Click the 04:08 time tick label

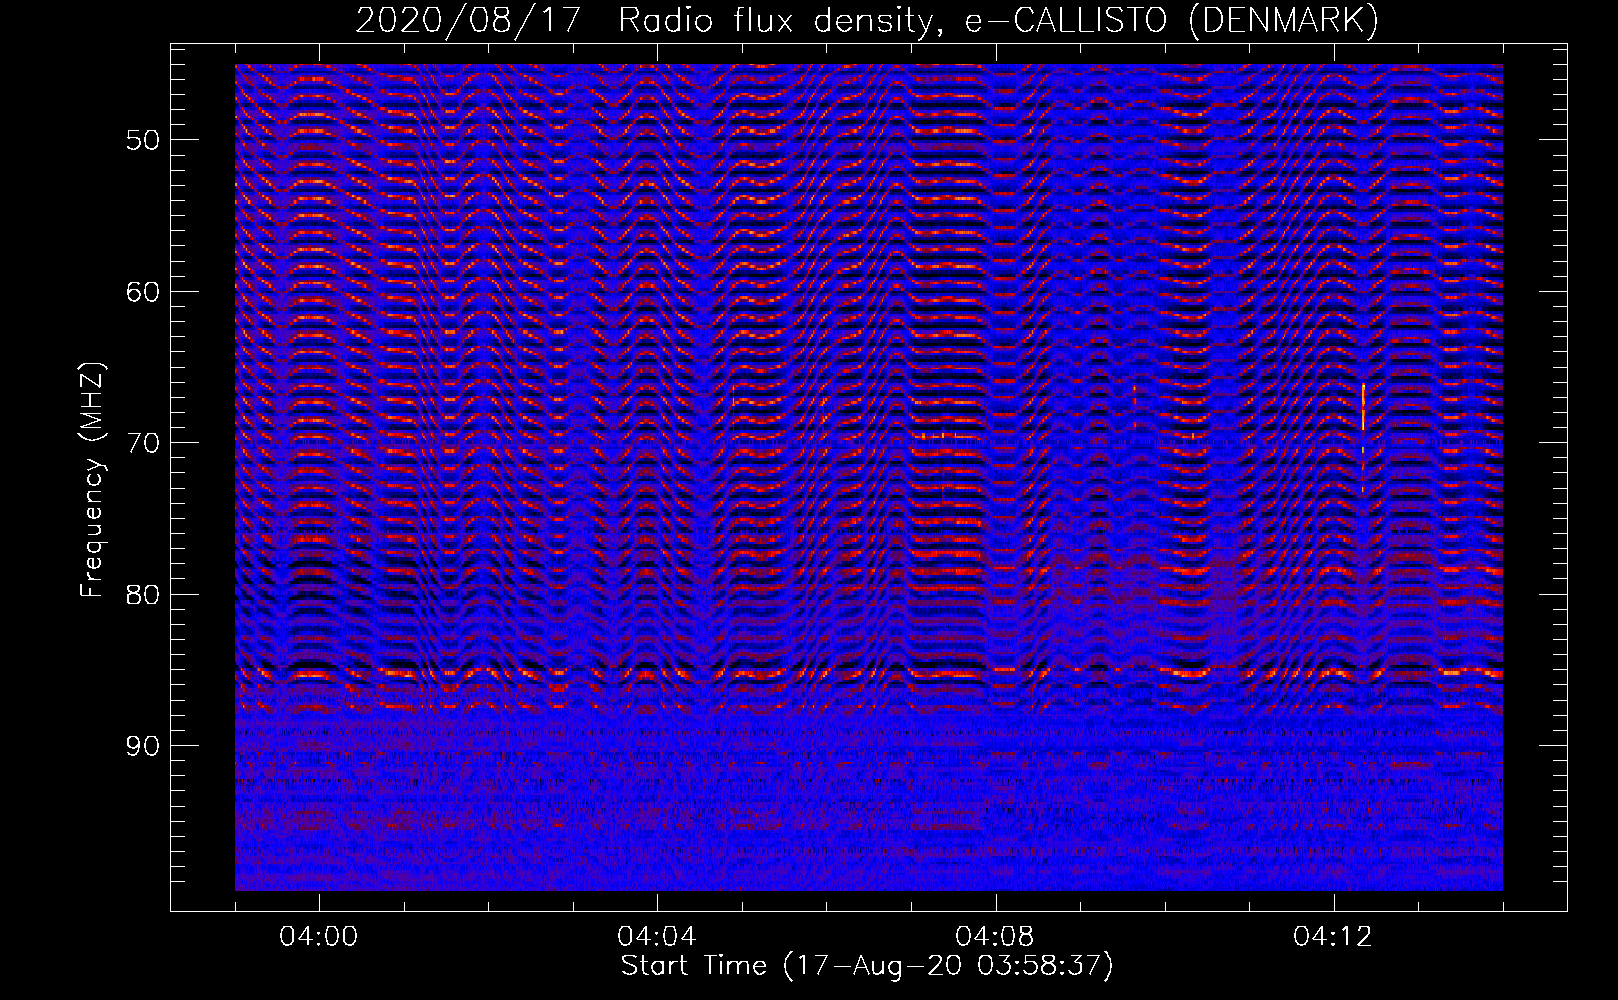coord(995,937)
